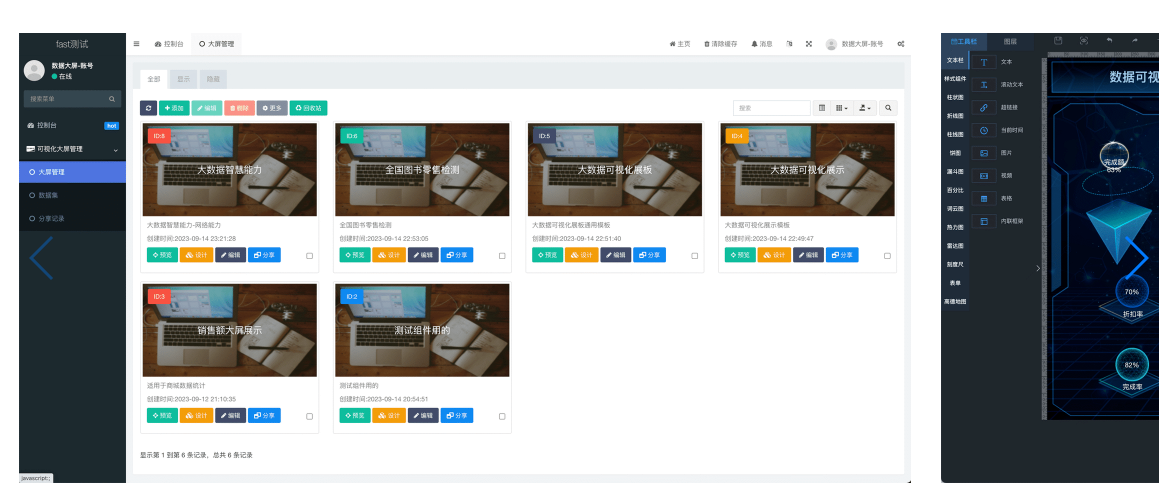
Task: Click 预览 on the 大数据智慧能力 card
Action: 162,255
